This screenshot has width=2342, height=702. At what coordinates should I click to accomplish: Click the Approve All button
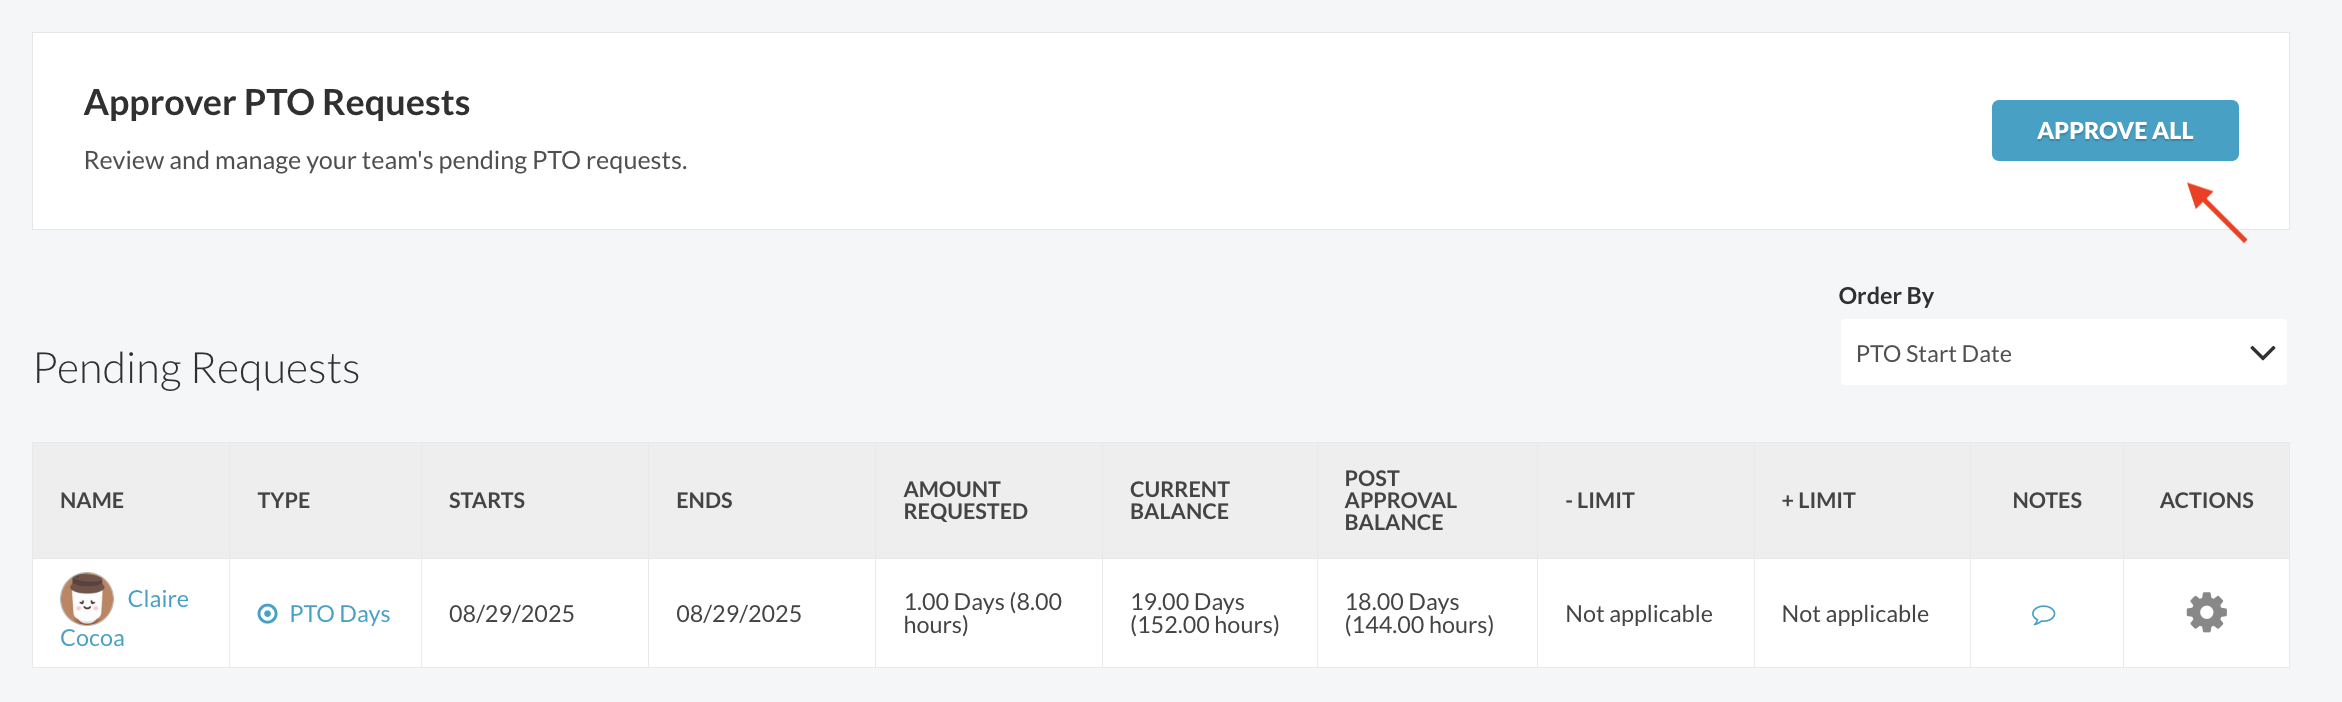2114,130
